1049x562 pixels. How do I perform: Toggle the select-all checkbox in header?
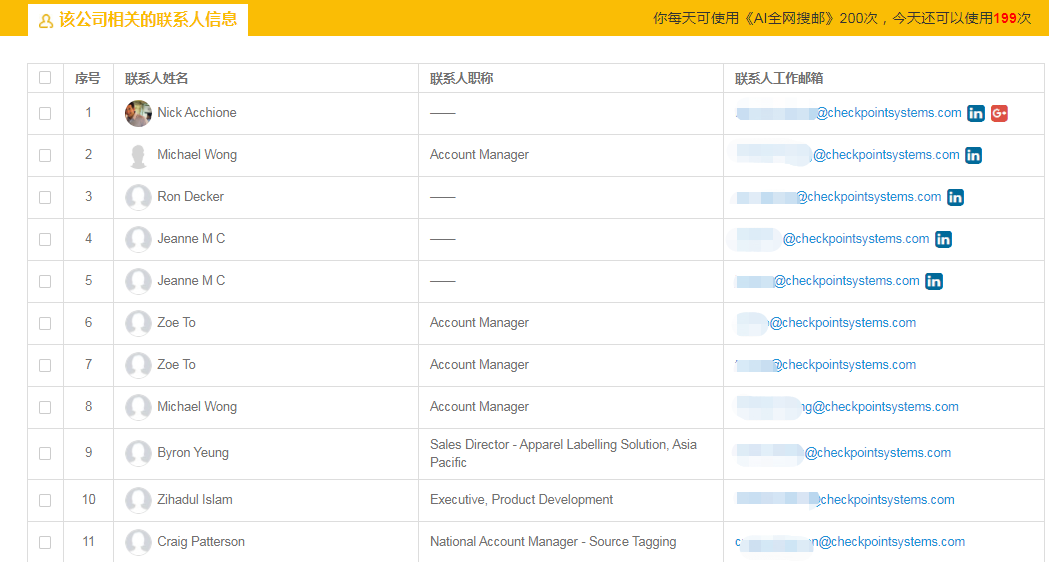pyautogui.click(x=45, y=78)
